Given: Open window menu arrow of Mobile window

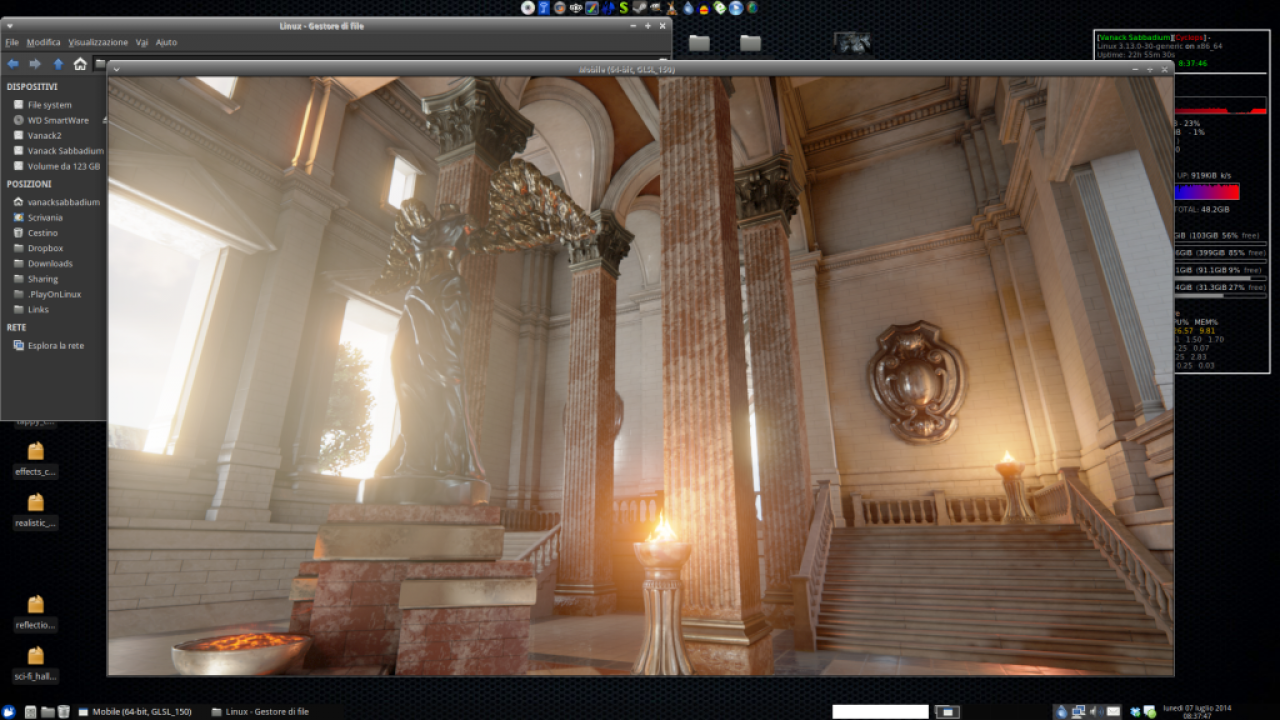Looking at the screenshot, I should (x=117, y=70).
